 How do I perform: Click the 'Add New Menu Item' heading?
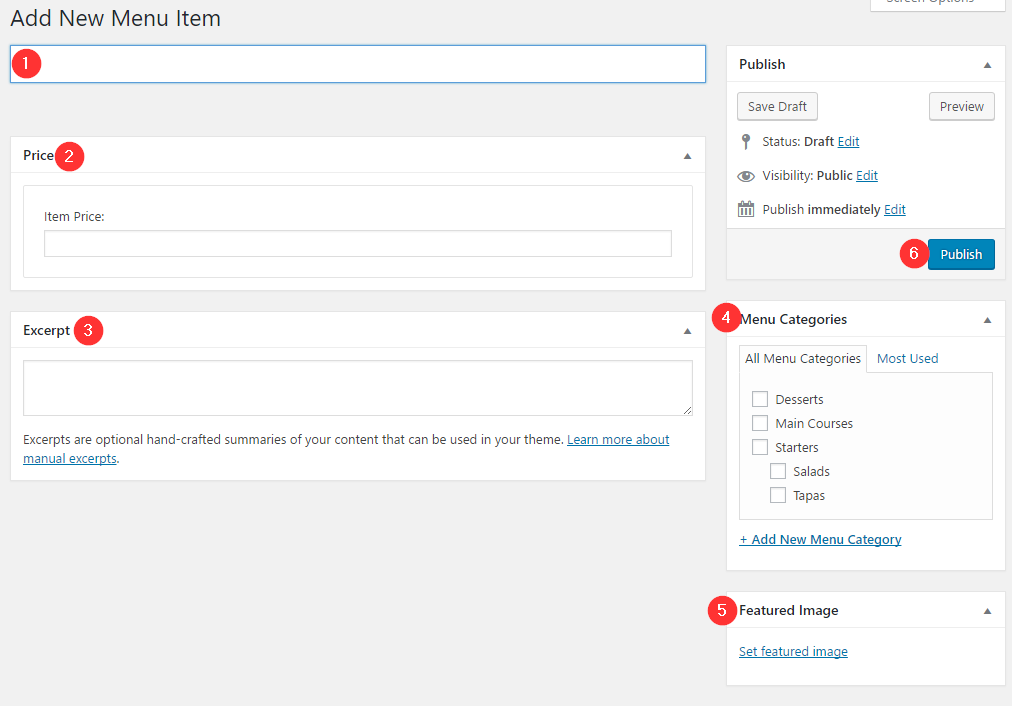pyautogui.click(x=116, y=18)
